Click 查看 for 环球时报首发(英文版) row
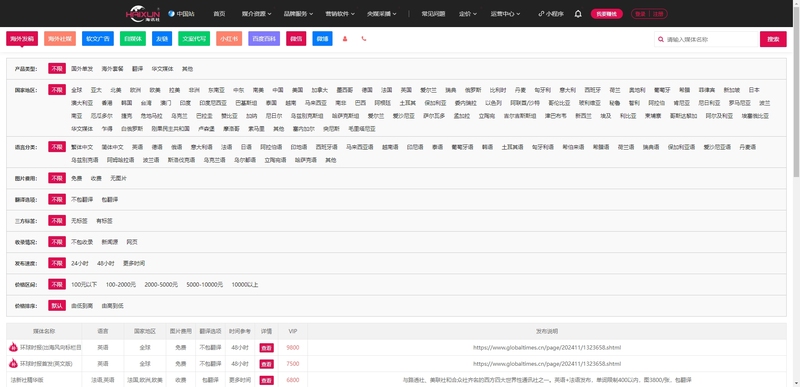The height and width of the screenshot is (387, 800). 266,364
